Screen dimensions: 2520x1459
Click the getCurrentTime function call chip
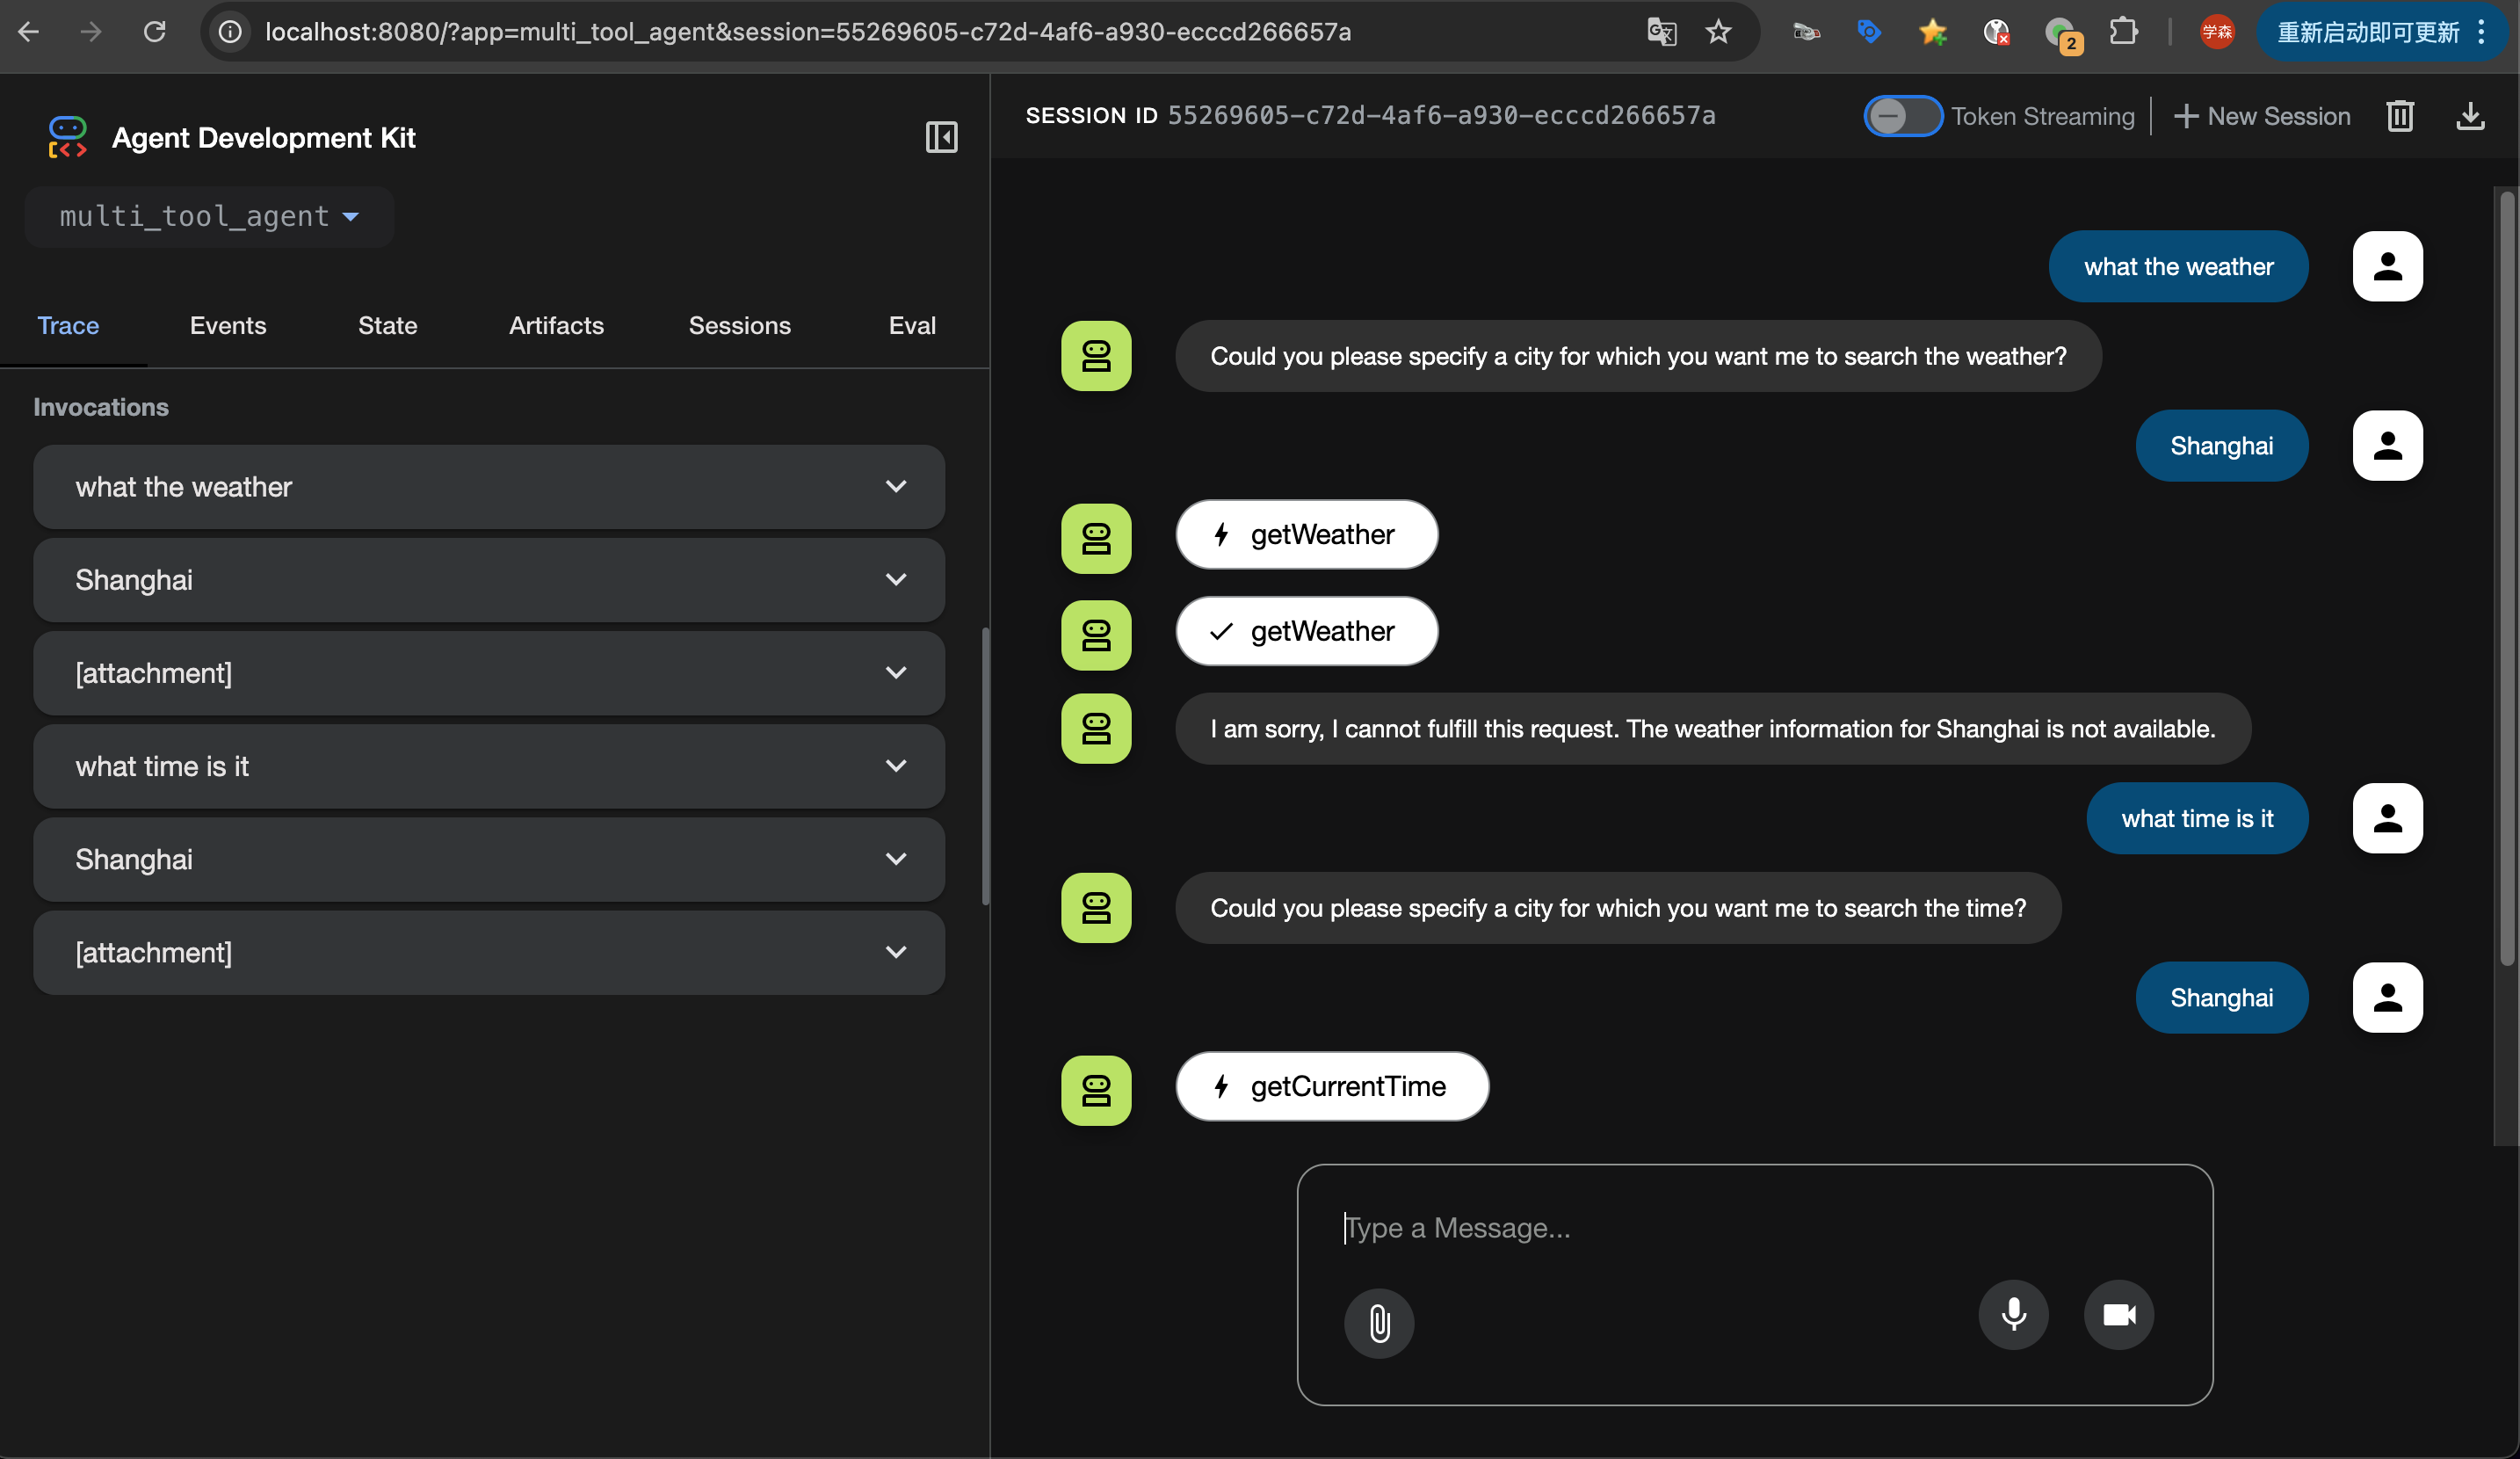(x=1331, y=1086)
